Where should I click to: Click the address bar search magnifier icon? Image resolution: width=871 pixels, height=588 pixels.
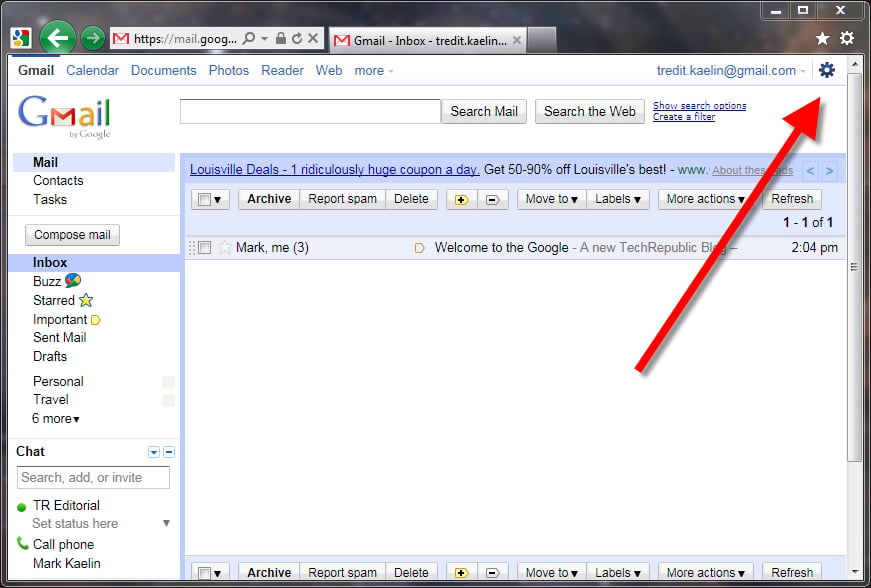click(x=249, y=38)
